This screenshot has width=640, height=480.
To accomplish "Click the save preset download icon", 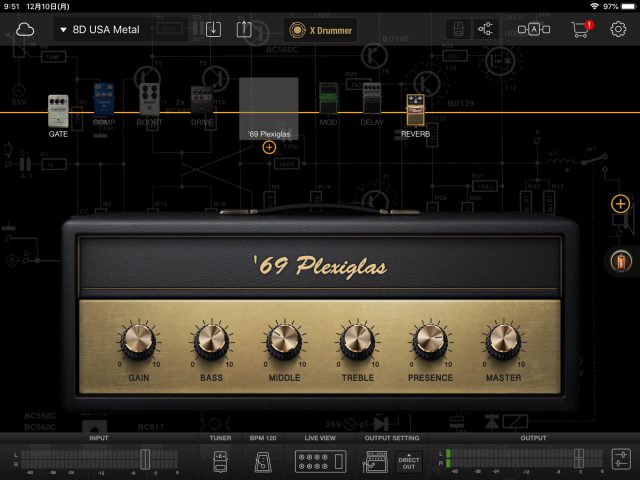I will pos(213,30).
